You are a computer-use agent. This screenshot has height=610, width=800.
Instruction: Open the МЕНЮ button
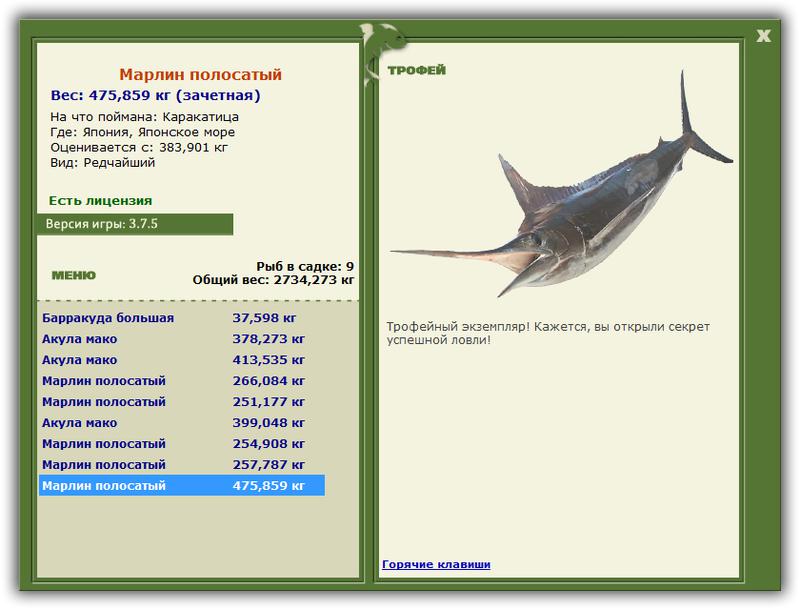[x=73, y=275]
